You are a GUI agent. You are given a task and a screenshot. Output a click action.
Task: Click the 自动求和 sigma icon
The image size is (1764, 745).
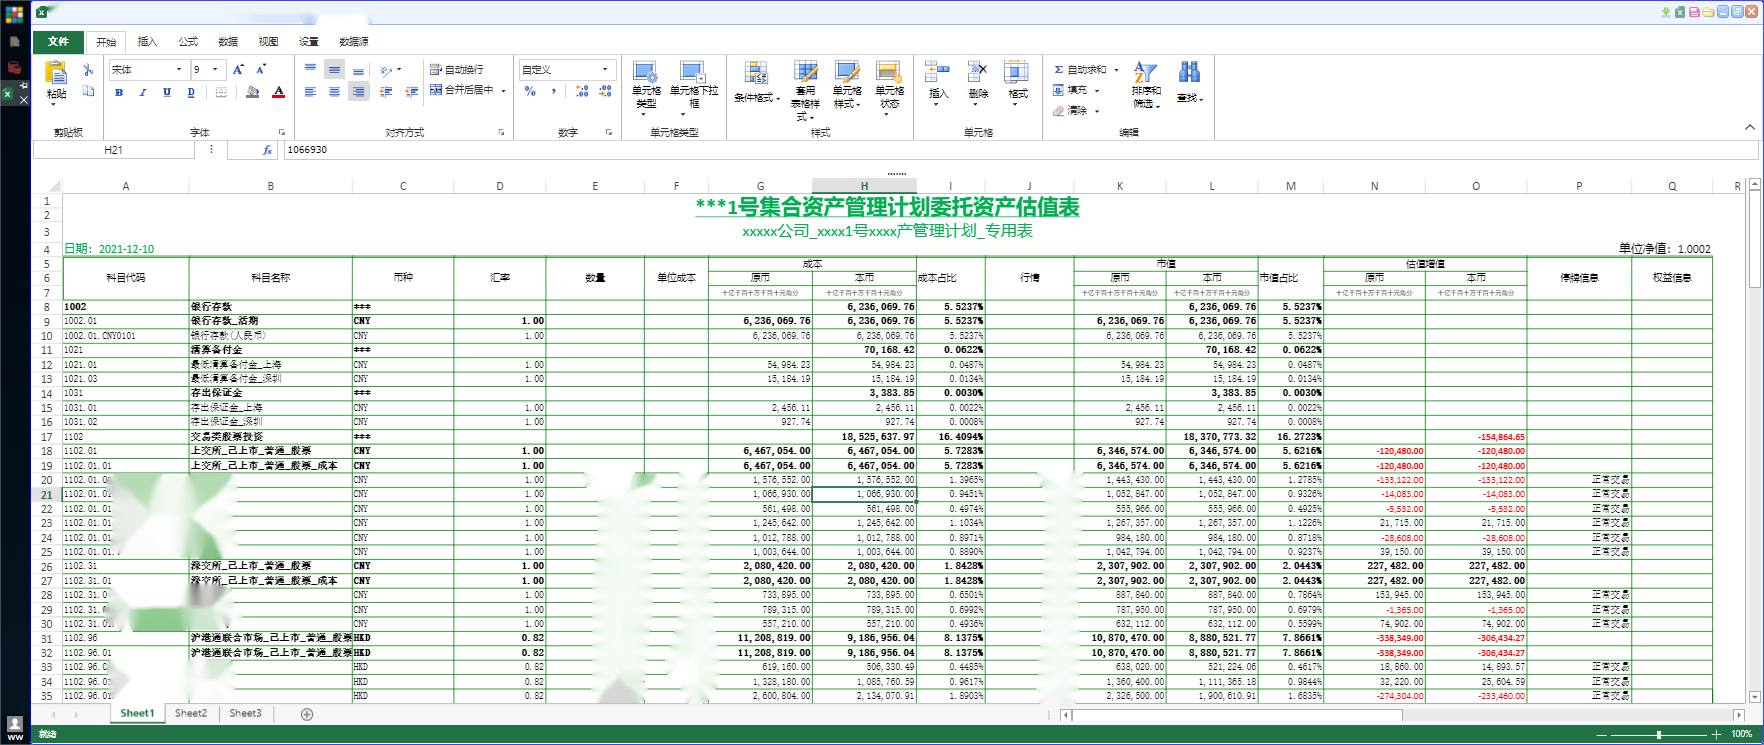pos(1058,70)
